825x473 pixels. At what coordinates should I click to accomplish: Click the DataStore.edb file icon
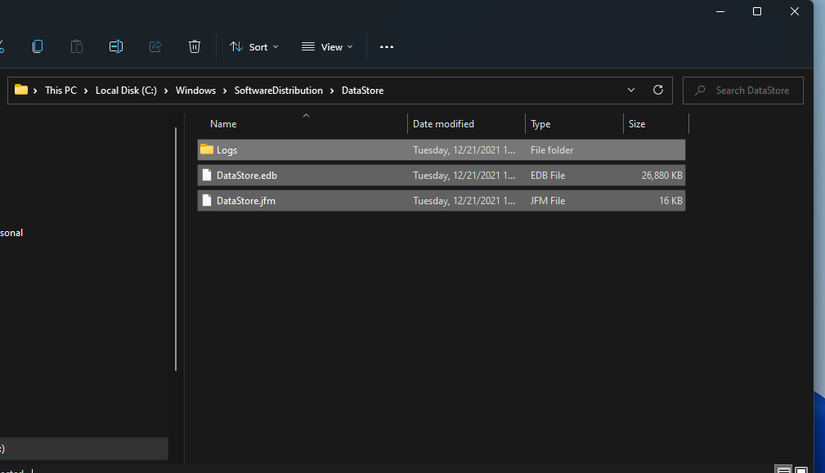207,175
